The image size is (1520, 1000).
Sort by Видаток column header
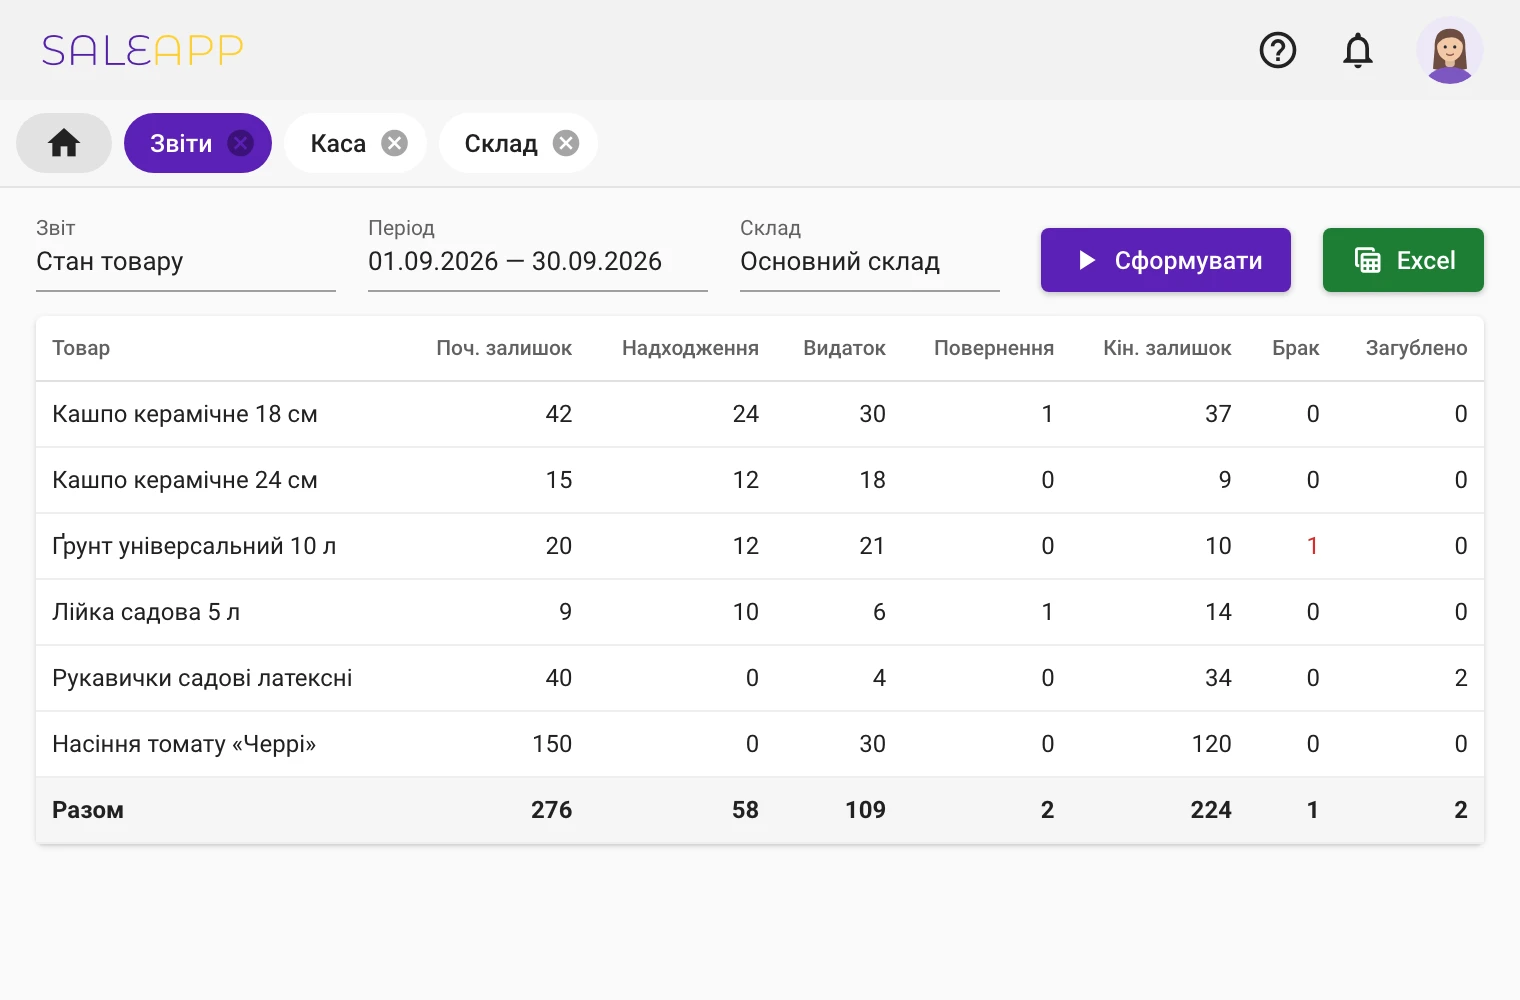(x=844, y=348)
